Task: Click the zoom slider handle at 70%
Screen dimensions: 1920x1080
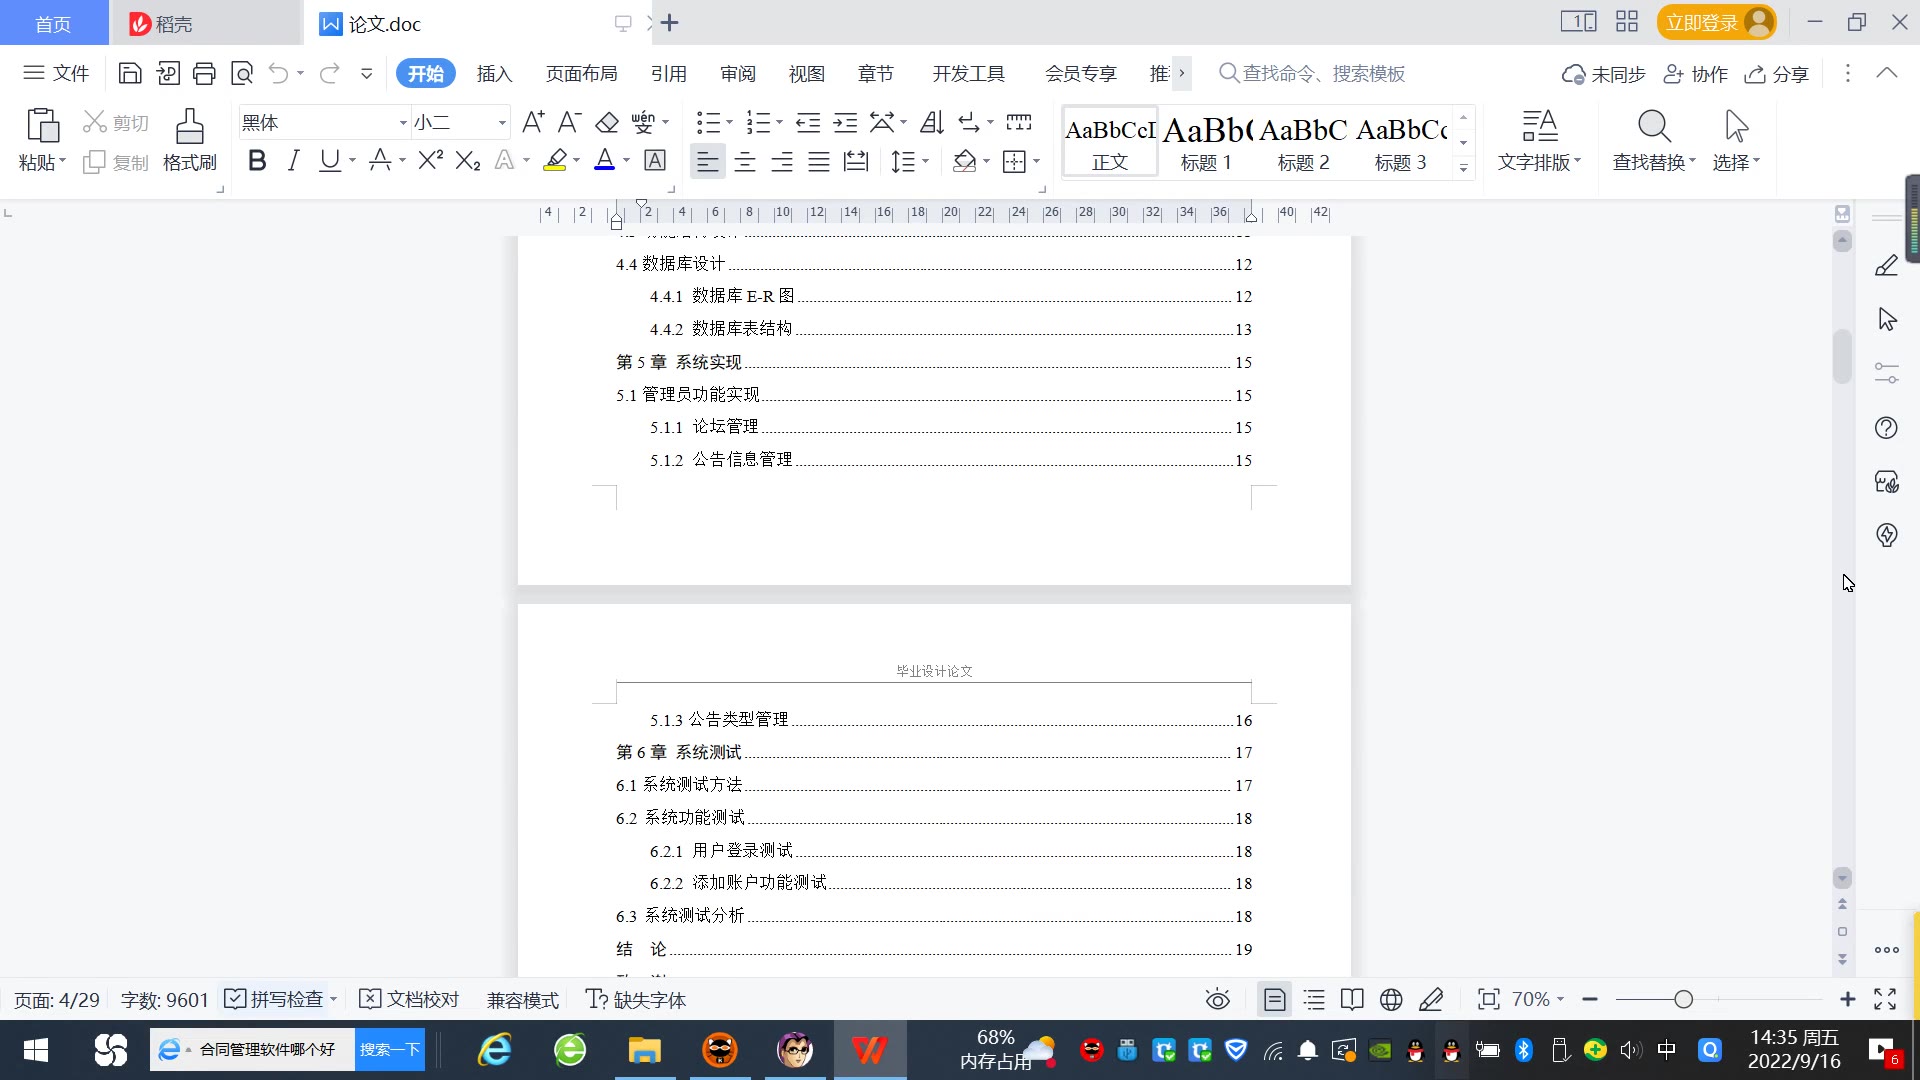Action: pos(1683,999)
